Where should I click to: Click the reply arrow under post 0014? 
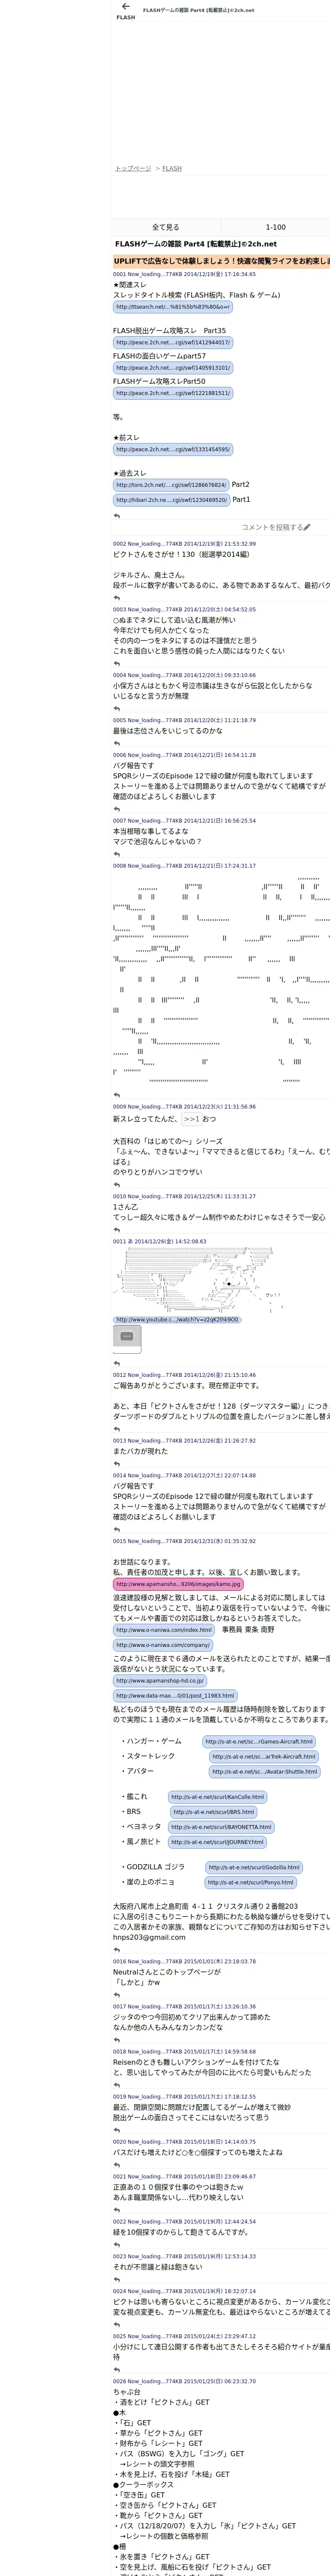[x=117, y=1529]
